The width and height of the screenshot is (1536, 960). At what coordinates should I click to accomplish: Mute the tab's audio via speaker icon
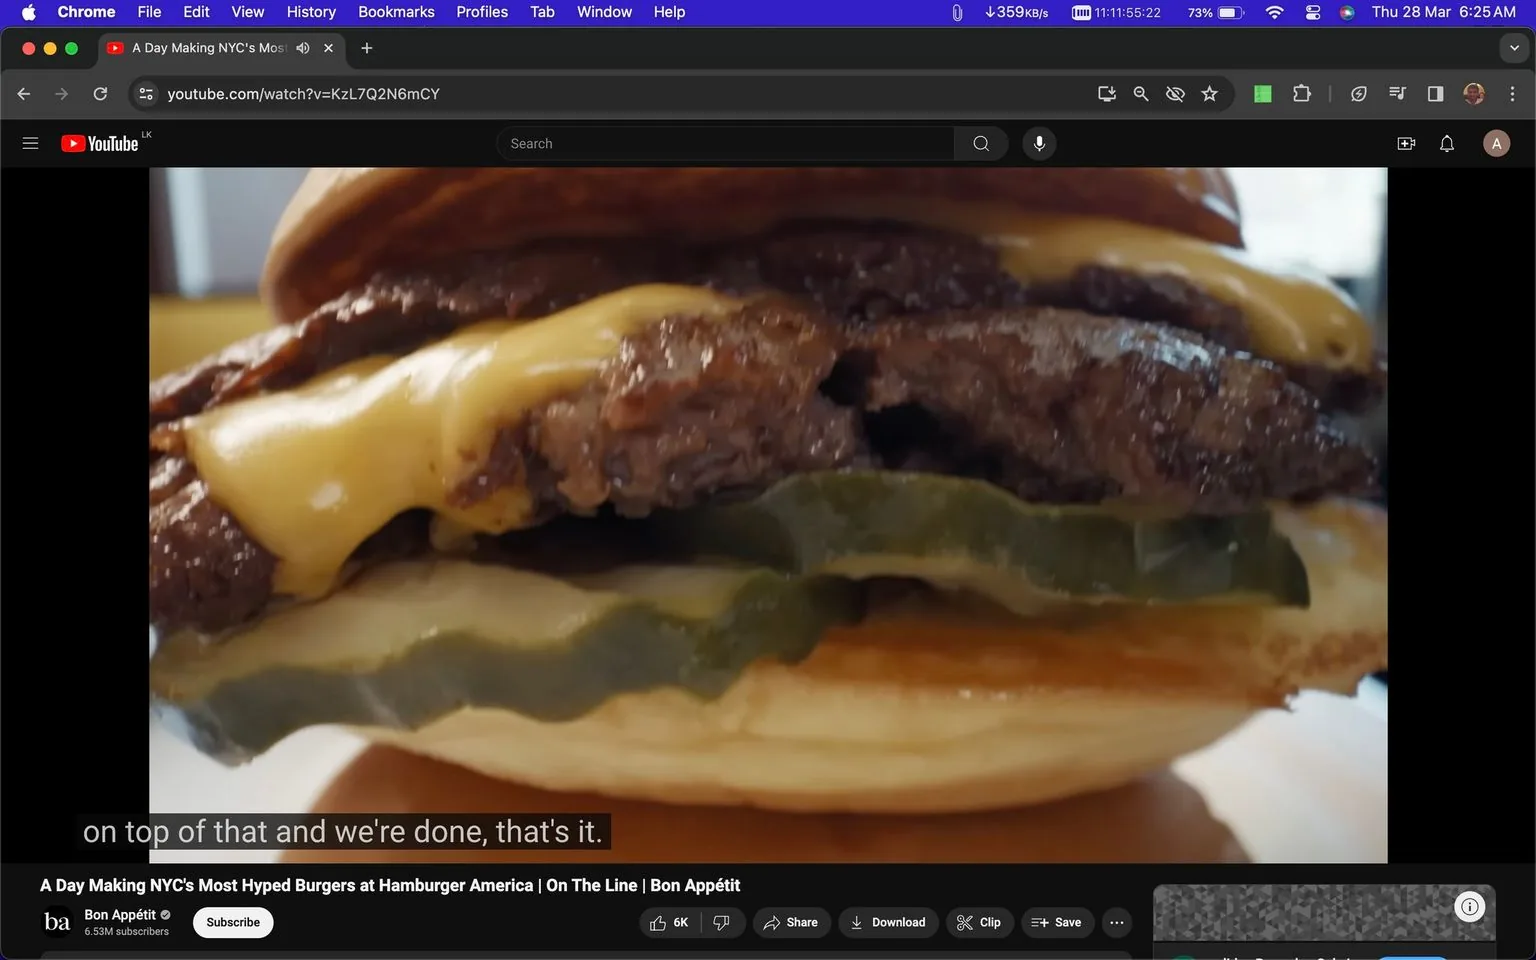tap(303, 47)
